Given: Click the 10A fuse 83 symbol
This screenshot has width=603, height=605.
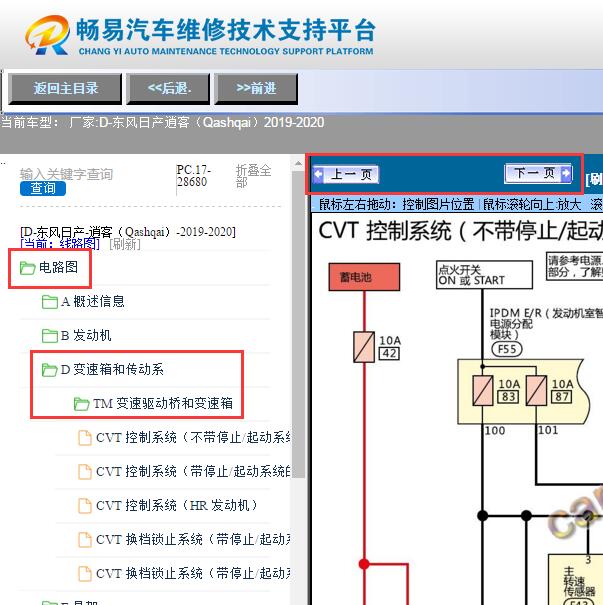Looking at the screenshot, I should point(483,390).
